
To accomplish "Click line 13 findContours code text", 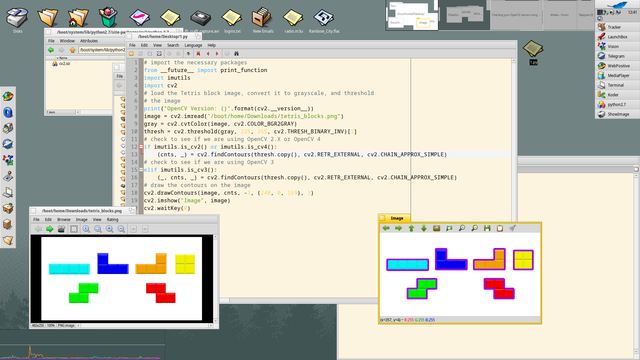I will point(302,155).
